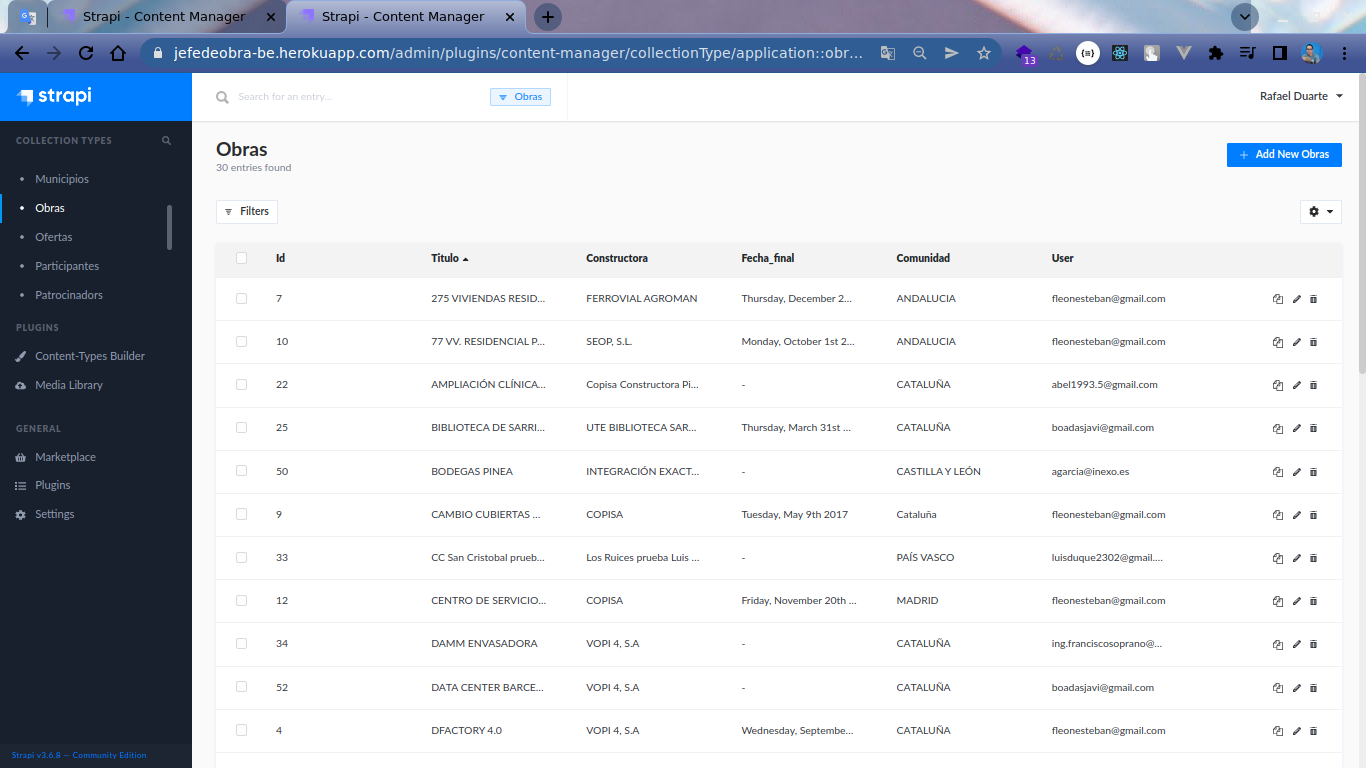1366x768 pixels.
Task: Open the Content-Types Builder plugin
Action: tap(90, 356)
